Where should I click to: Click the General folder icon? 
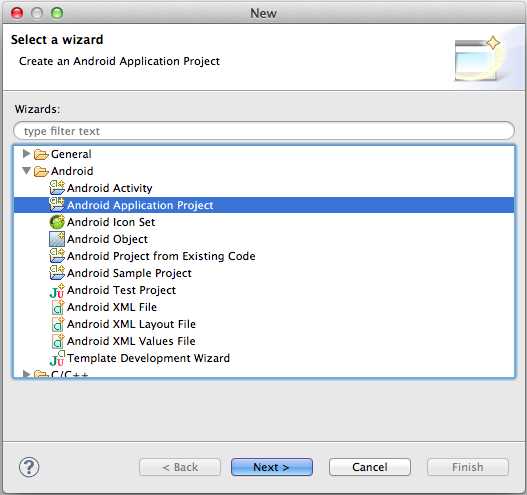[x=41, y=154]
